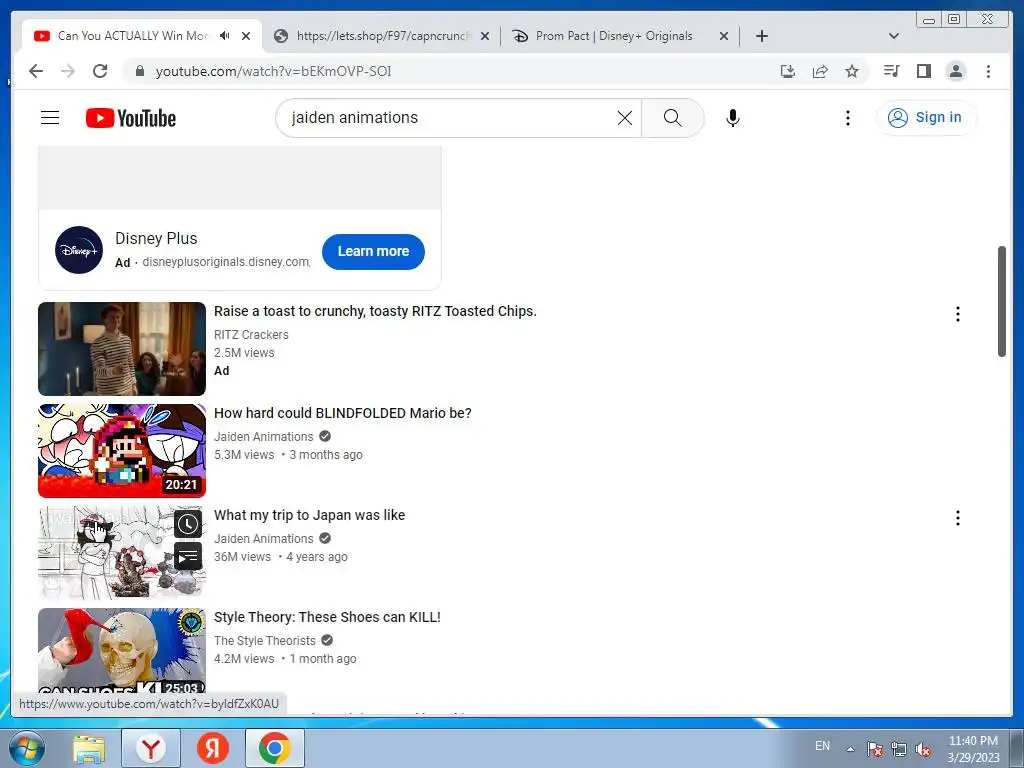Open the RITZ Toasted Chips ad thumbnail
Screen dimensions: 1024x768
click(x=122, y=349)
